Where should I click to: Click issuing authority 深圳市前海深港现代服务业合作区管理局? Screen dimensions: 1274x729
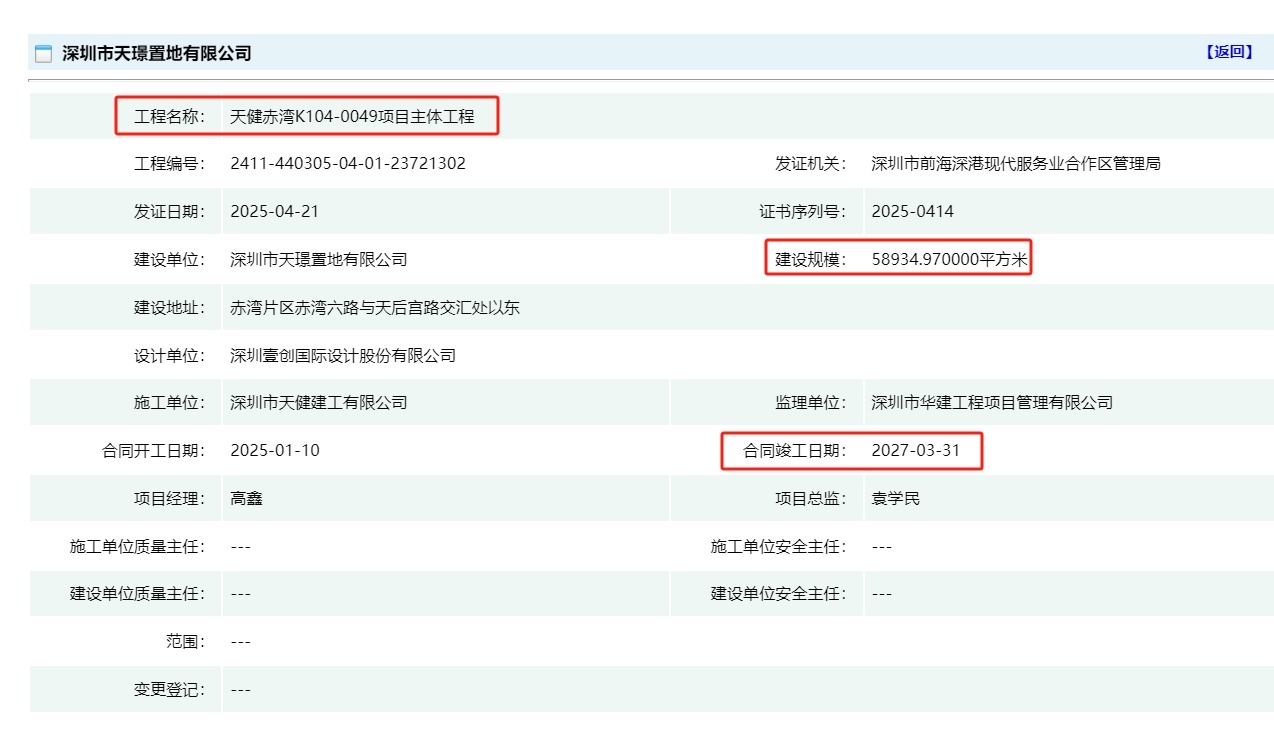1015,163
